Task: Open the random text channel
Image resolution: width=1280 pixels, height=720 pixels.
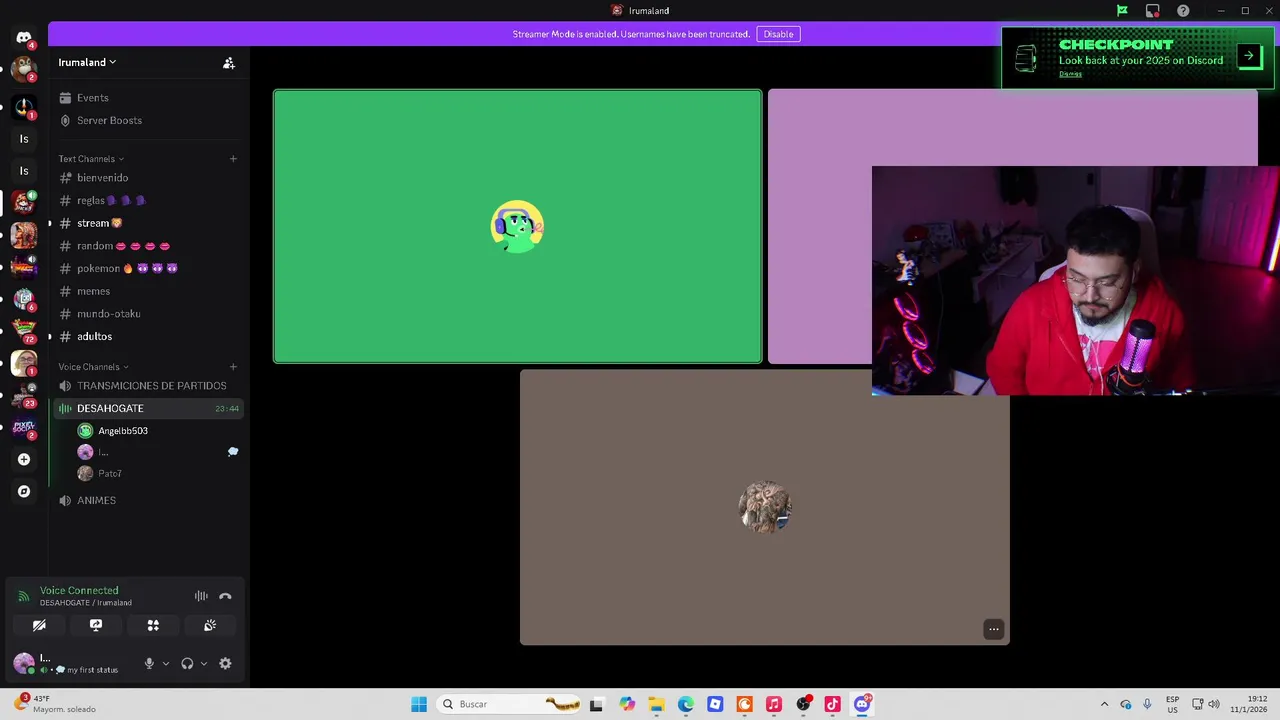Action: point(150,246)
